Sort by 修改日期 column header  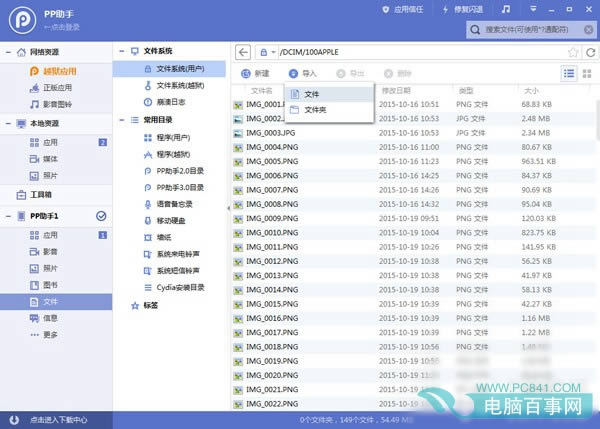tap(396, 90)
